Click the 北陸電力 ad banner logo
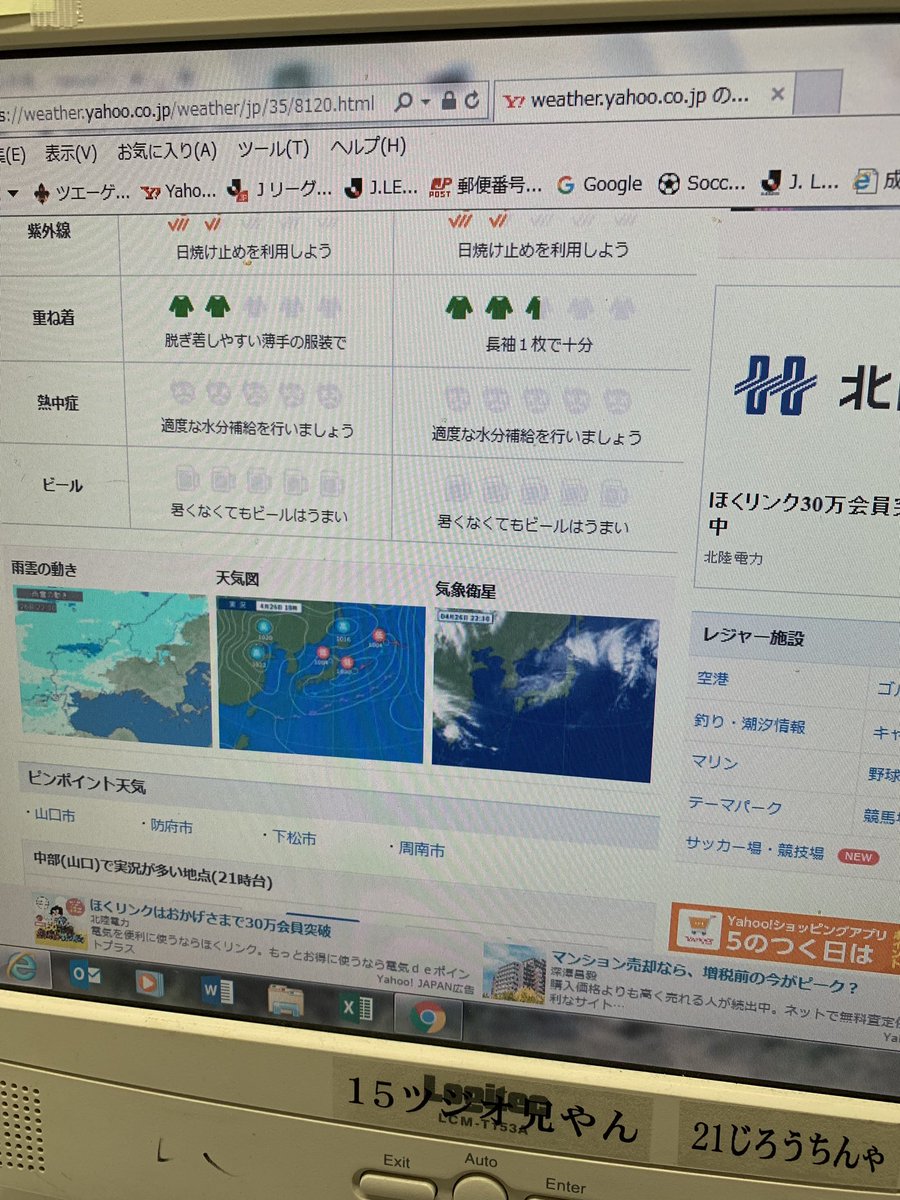Viewport: 900px width, 1200px height. tap(776, 385)
